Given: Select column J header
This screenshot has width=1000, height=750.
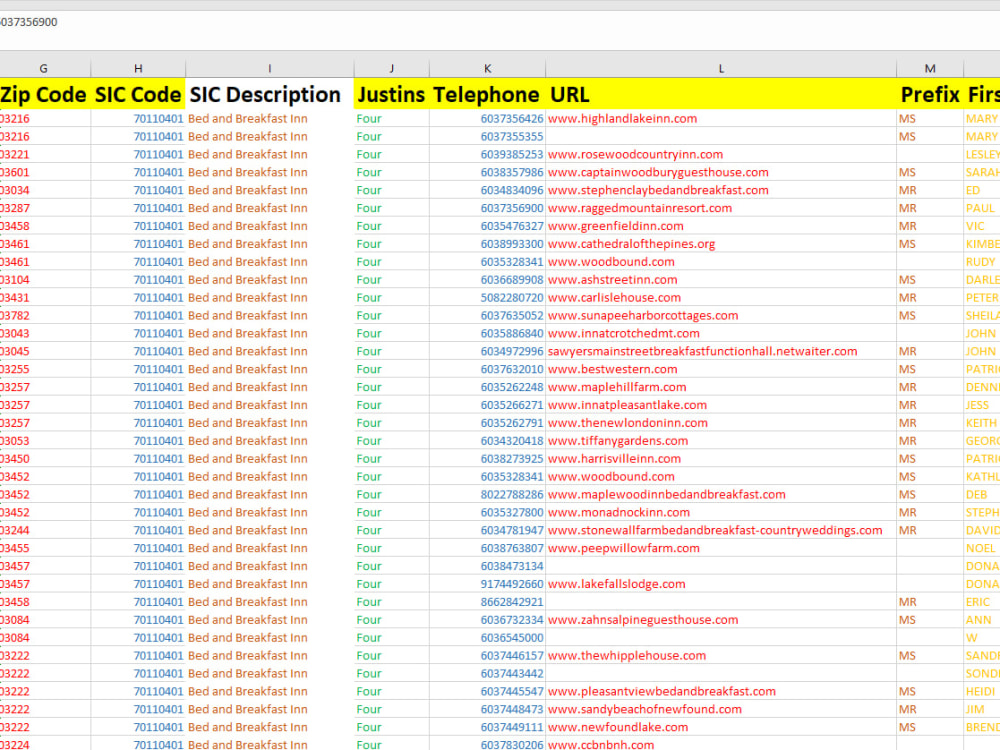Looking at the screenshot, I should [x=392, y=68].
